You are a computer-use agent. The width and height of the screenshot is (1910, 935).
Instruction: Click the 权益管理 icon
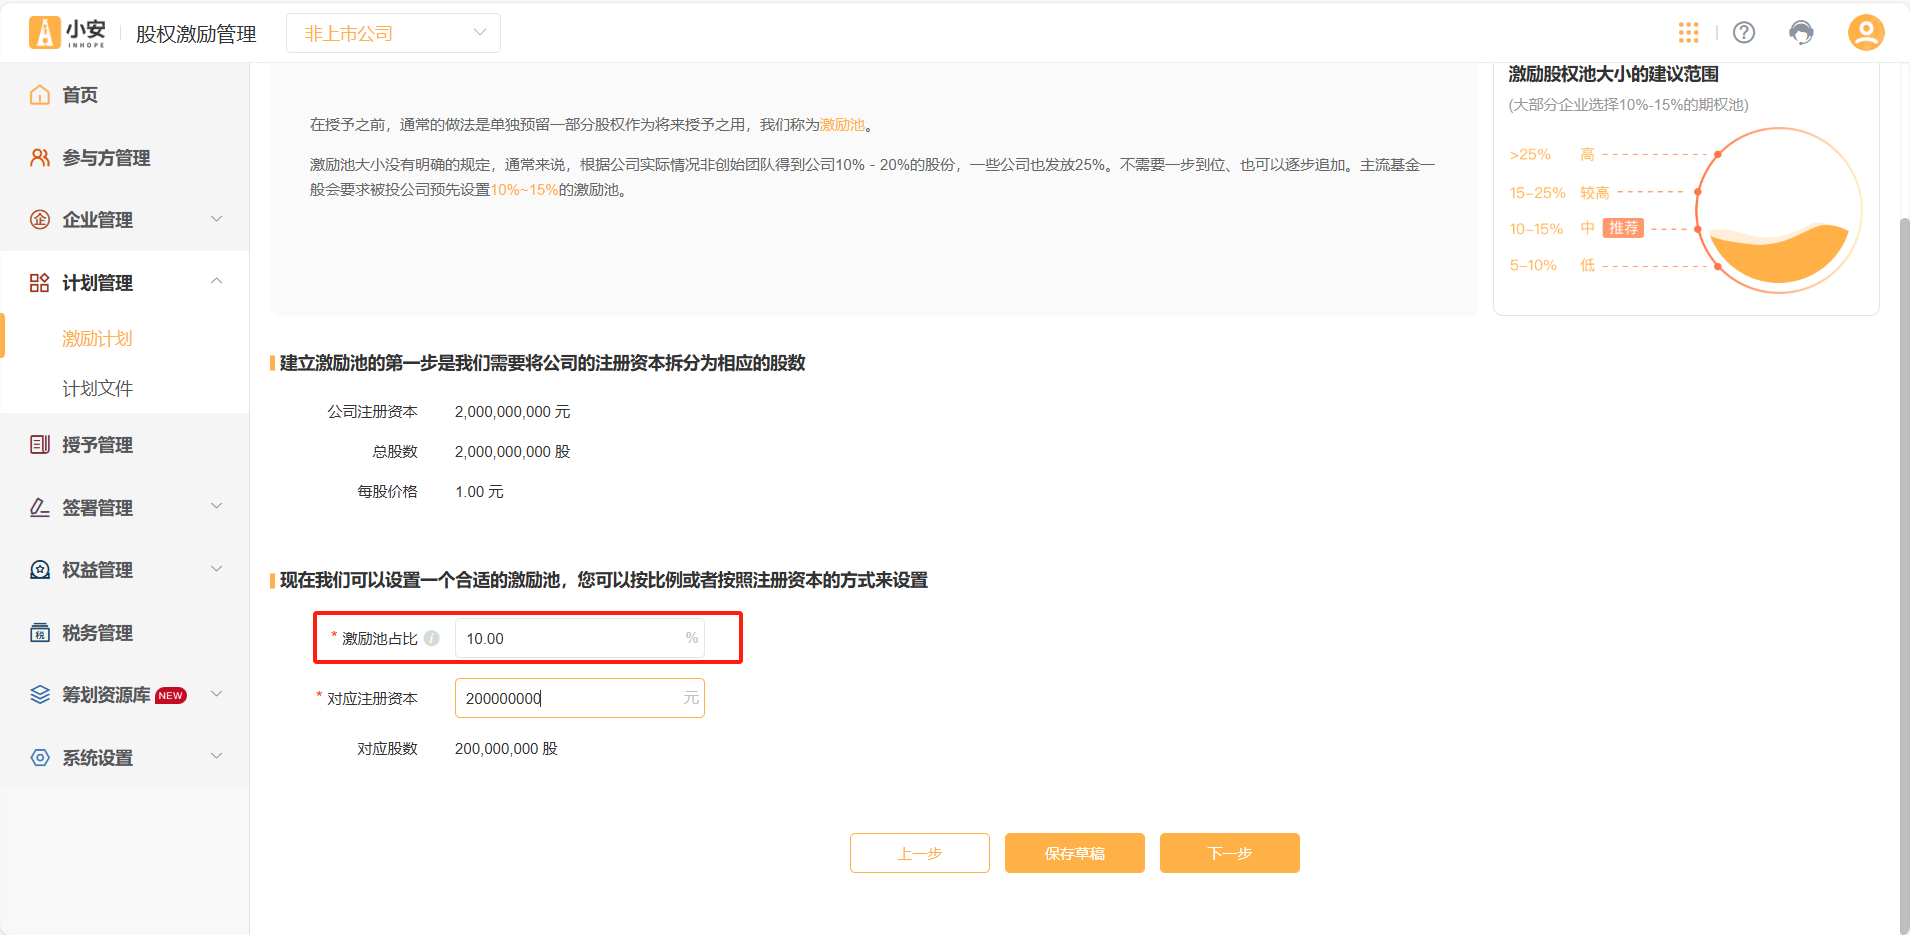tap(40, 570)
